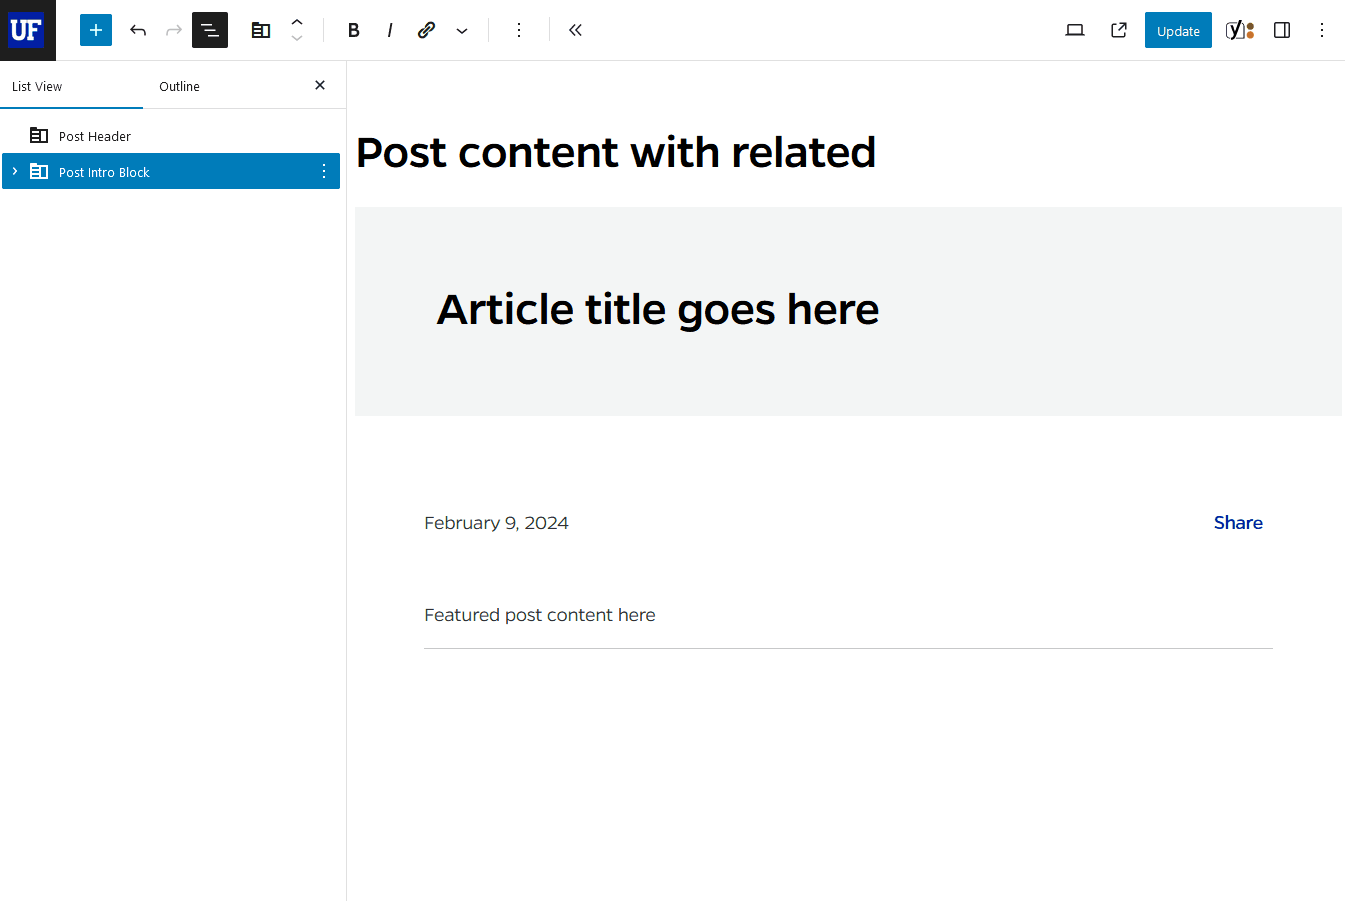Open more rich text formatting options chevron
The image size is (1345, 901).
point(461,30)
